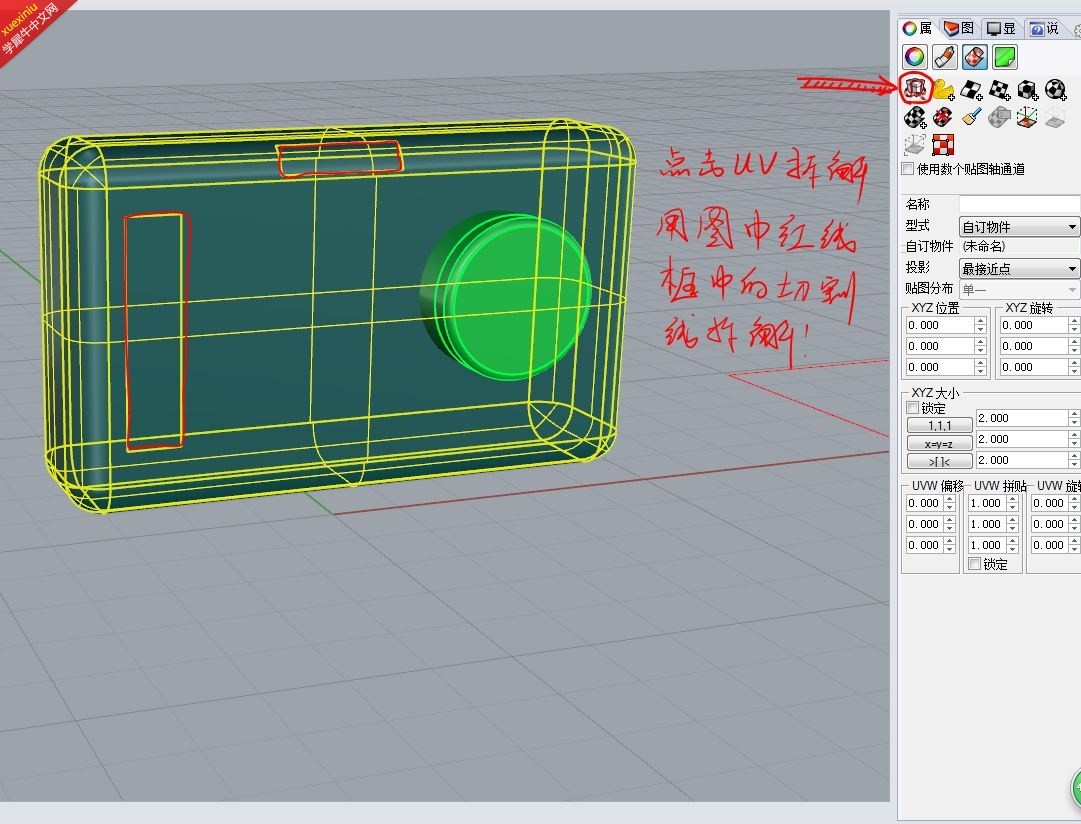The width and height of the screenshot is (1081, 824).
Task: Click the greyed mapping widget icon beside the red-based box
Action: pyautogui.click(x=1055, y=117)
